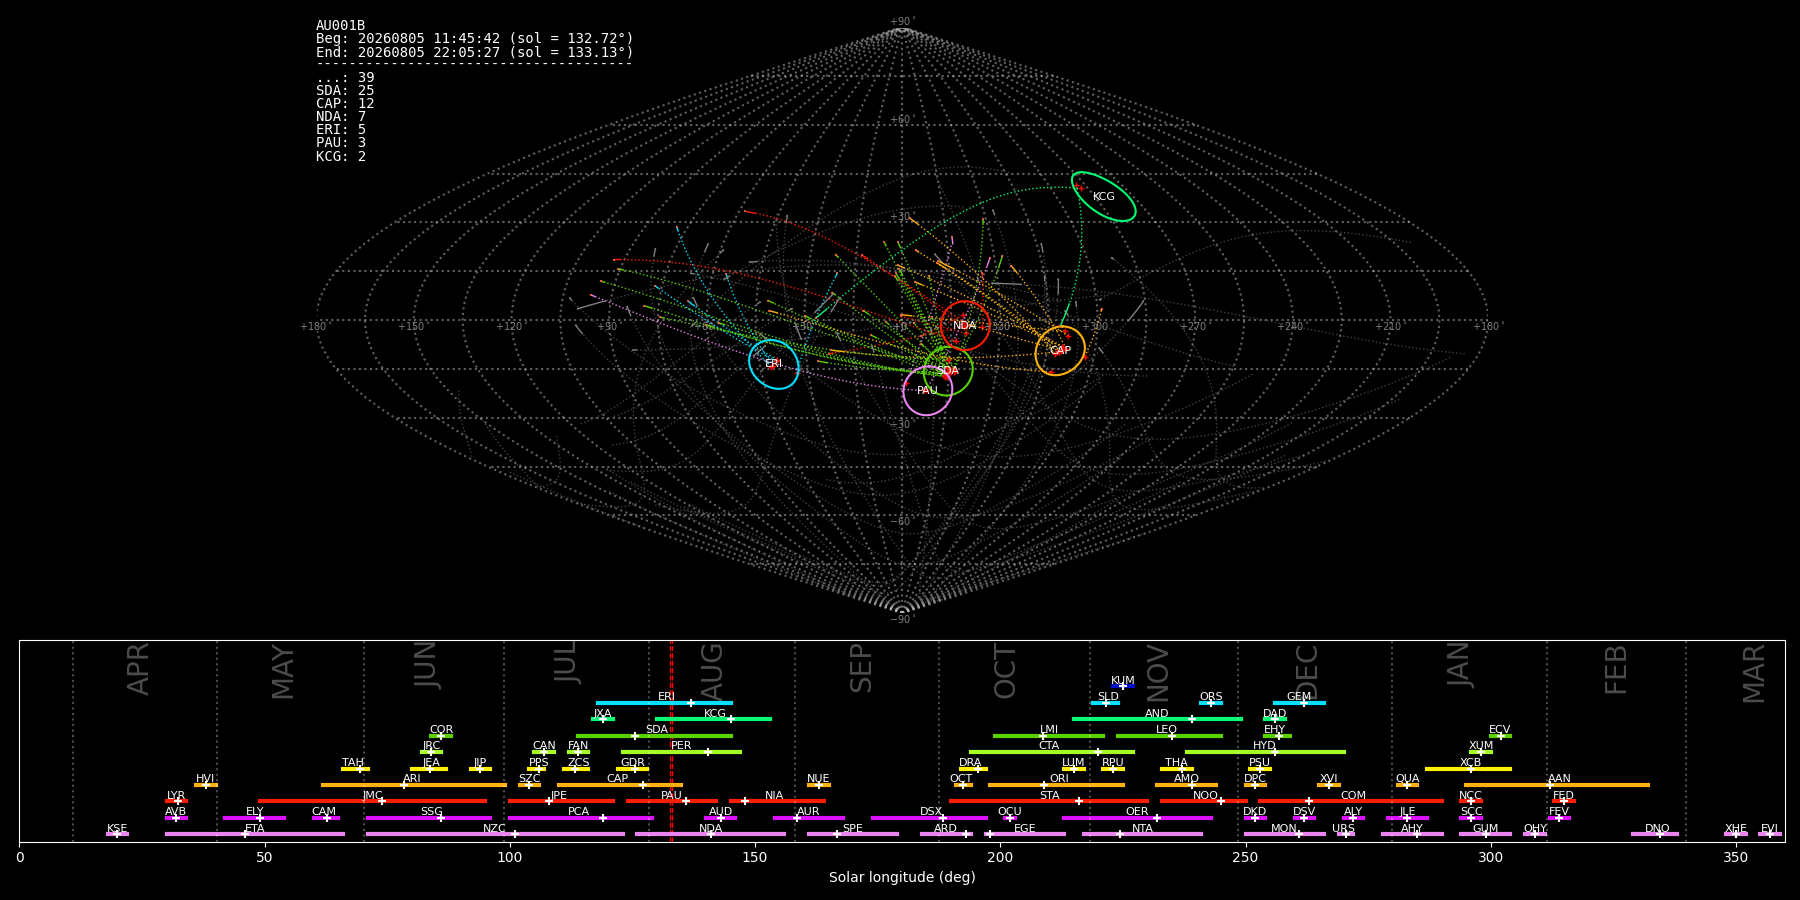The width and height of the screenshot is (1800, 900).
Task: Click the CAP orange radiant circle
Action: 1060,350
